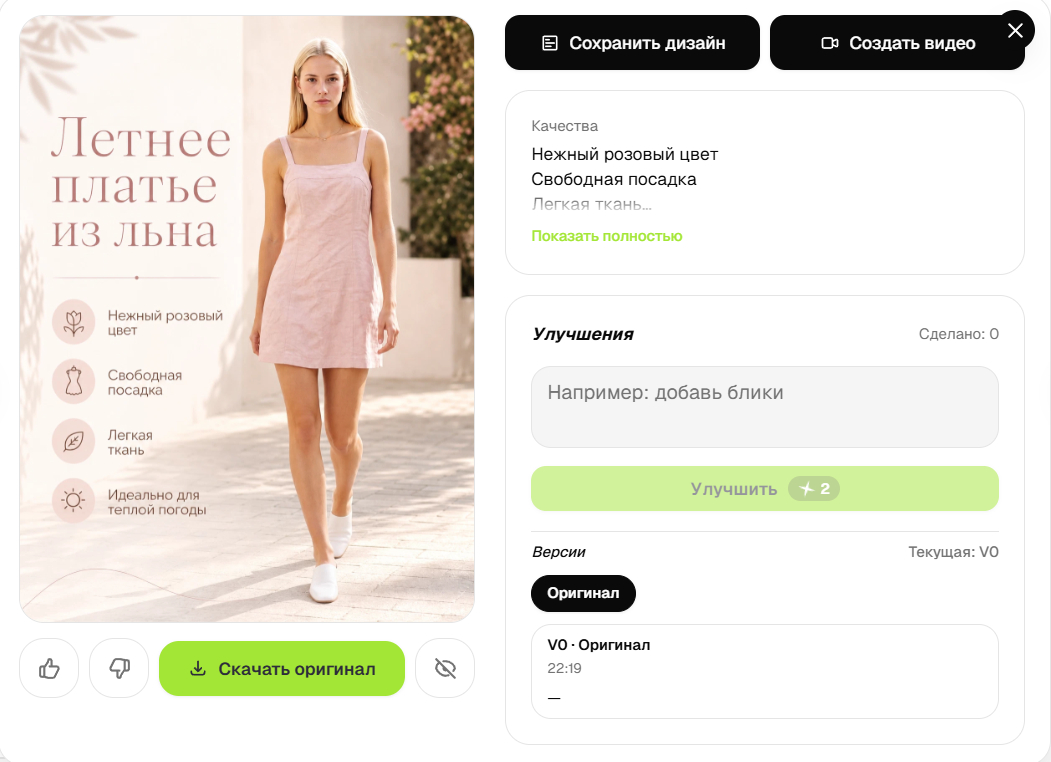1051x762 pixels.
Task: Click the dress mannequin feature icon
Action: click(x=74, y=381)
